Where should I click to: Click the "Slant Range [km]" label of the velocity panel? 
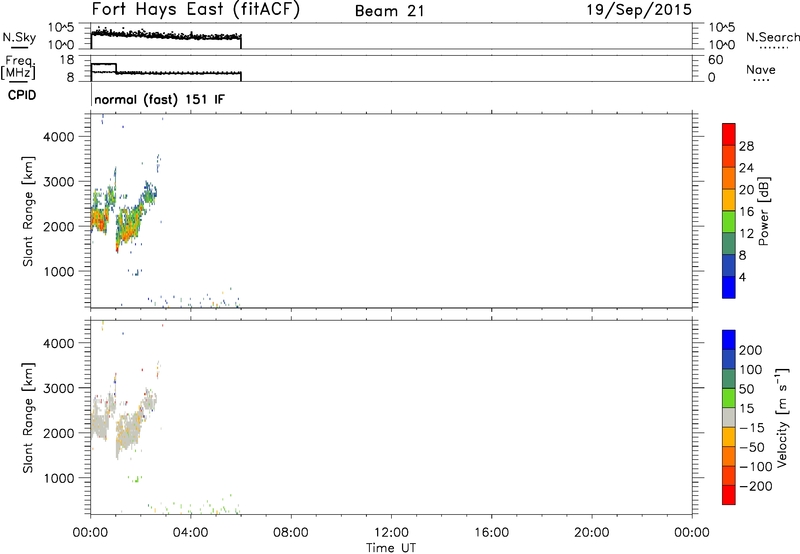[28, 418]
